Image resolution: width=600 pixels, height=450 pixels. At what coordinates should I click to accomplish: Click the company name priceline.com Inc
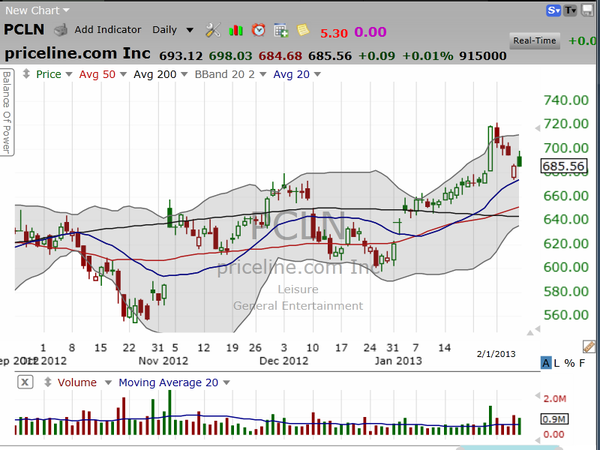77,53
